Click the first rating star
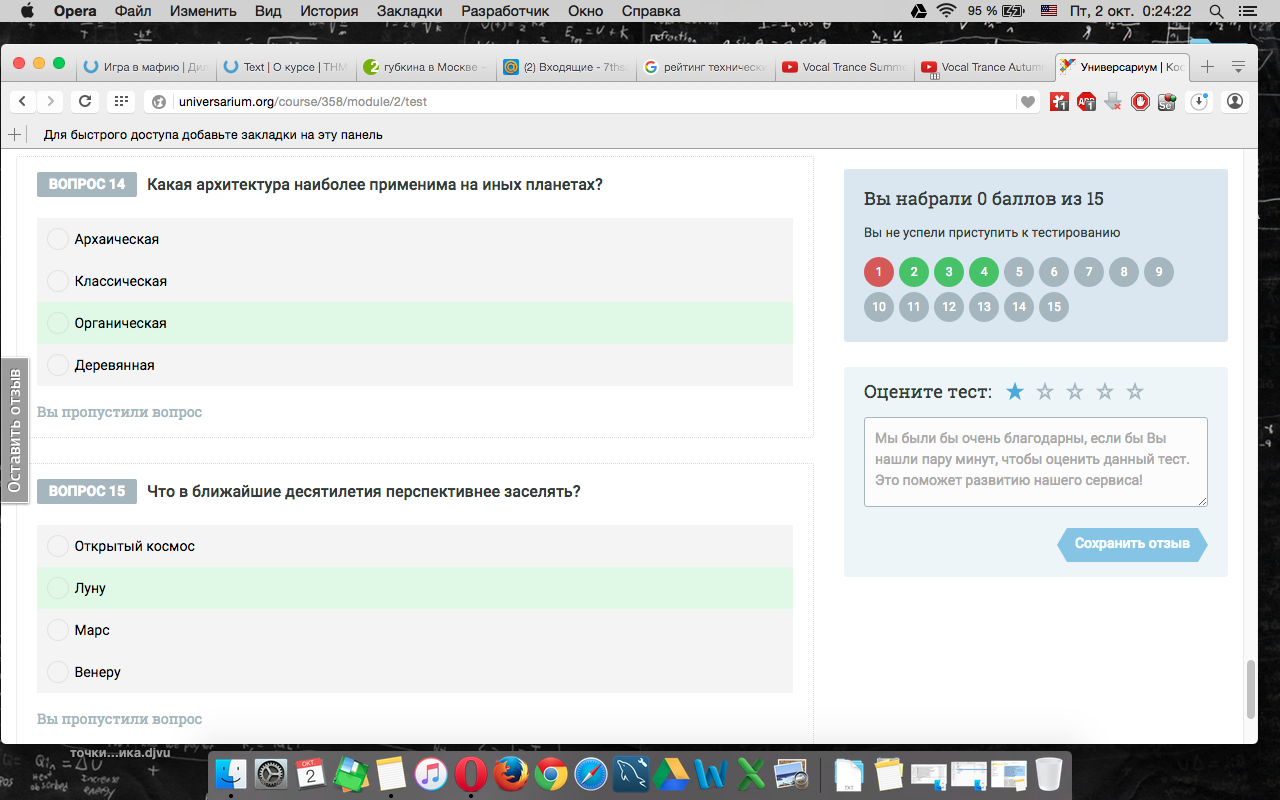 point(1015,392)
